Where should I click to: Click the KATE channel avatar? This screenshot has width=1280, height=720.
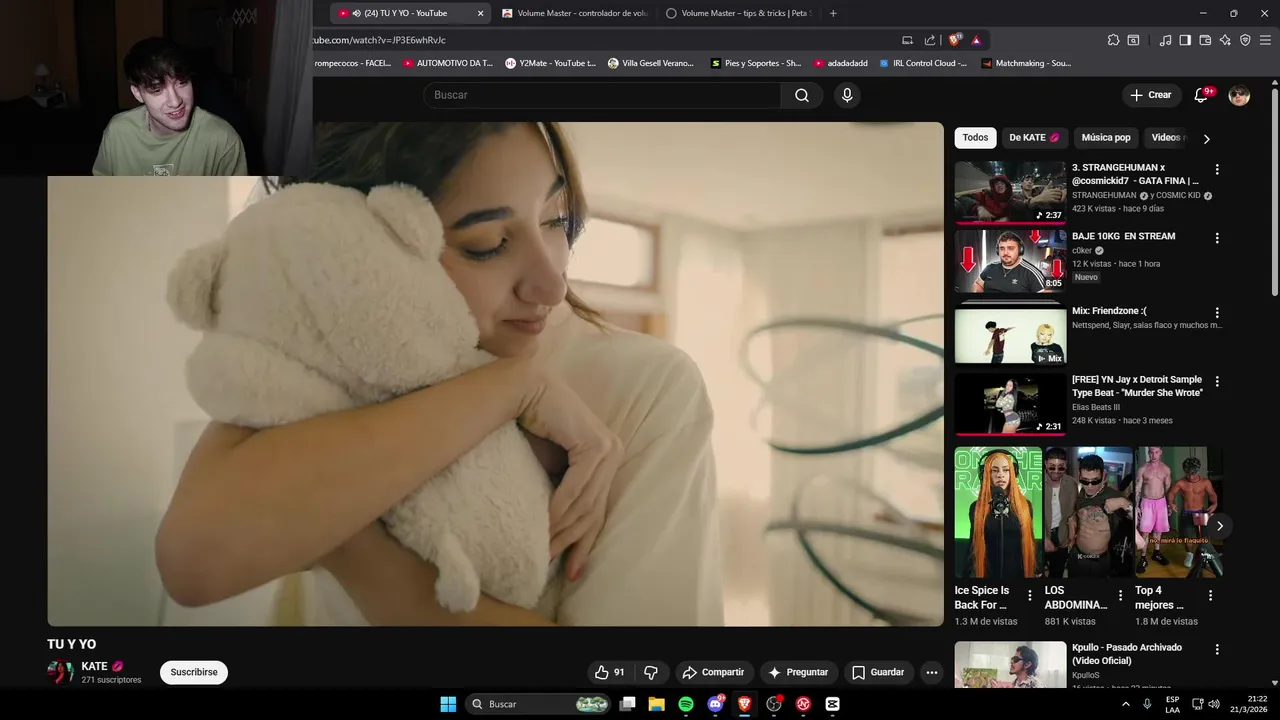click(61, 672)
